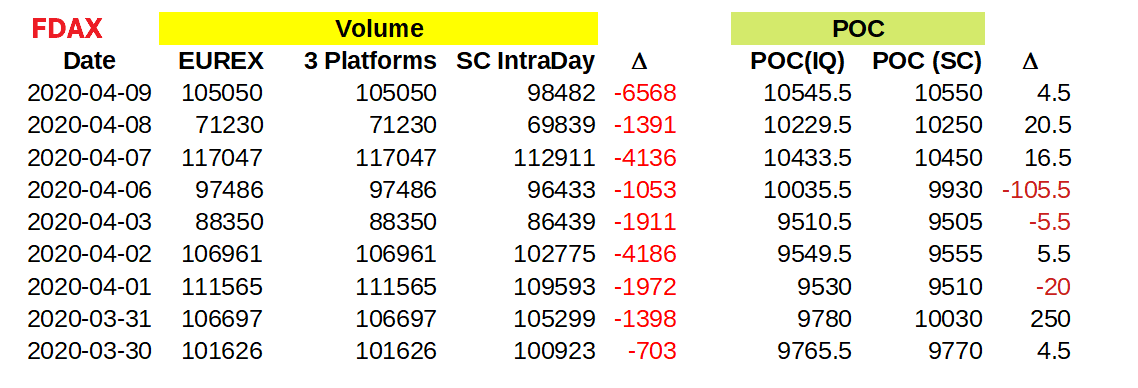Click the 2020-03-30 date cell
This screenshot has width=1138, height=388.
coord(89,351)
